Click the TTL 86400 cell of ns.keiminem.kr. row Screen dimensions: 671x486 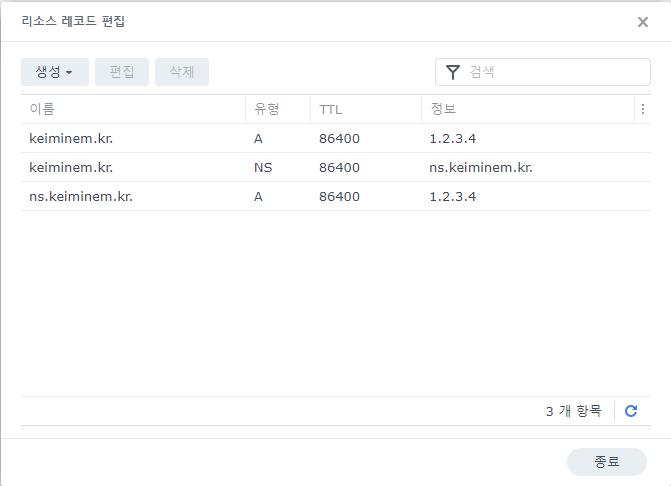click(339, 197)
